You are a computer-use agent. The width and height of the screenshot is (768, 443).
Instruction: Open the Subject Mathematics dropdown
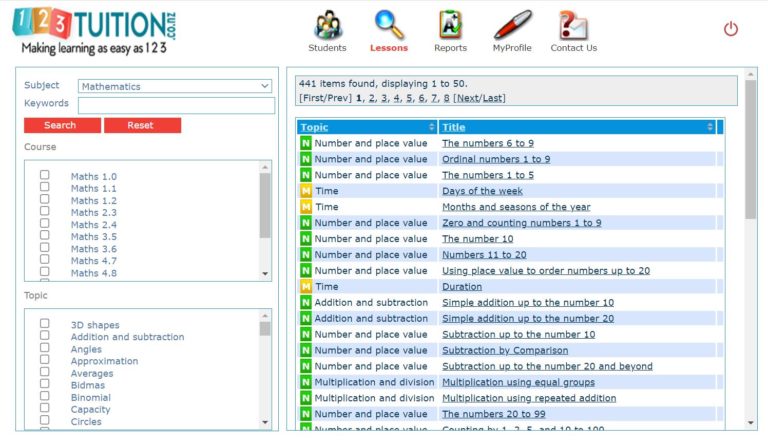point(175,87)
